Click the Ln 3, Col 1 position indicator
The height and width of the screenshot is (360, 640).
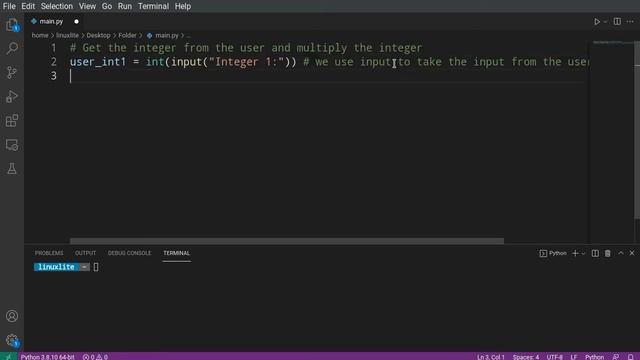(491, 357)
